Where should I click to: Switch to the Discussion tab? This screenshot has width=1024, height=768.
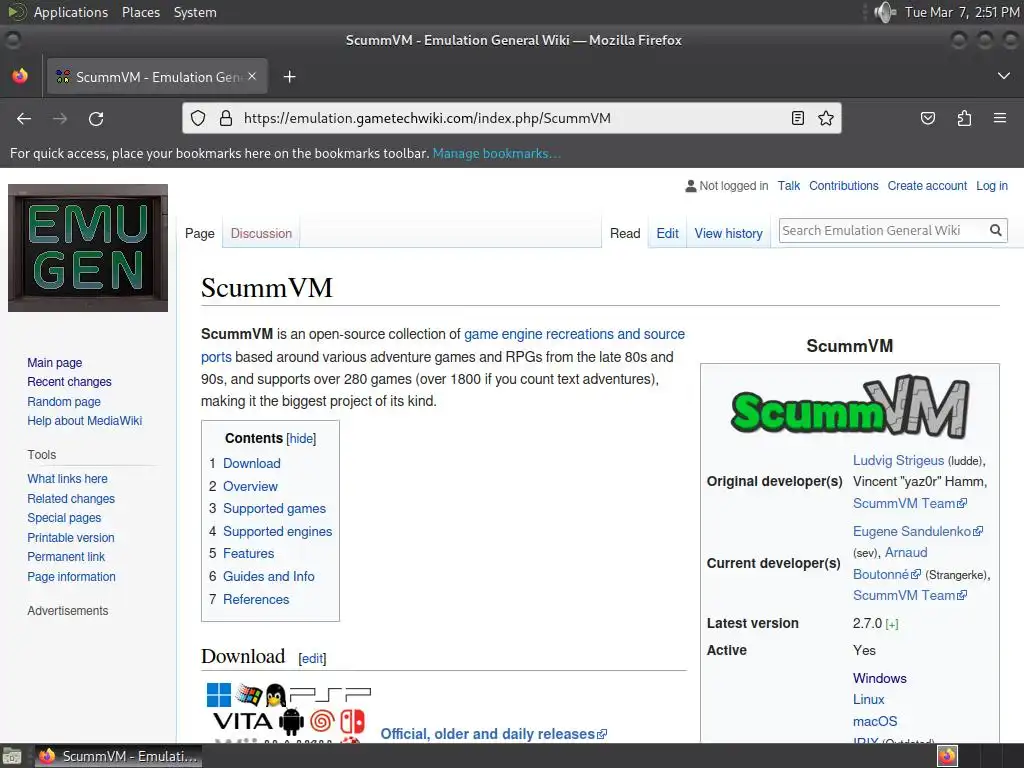[x=261, y=233]
